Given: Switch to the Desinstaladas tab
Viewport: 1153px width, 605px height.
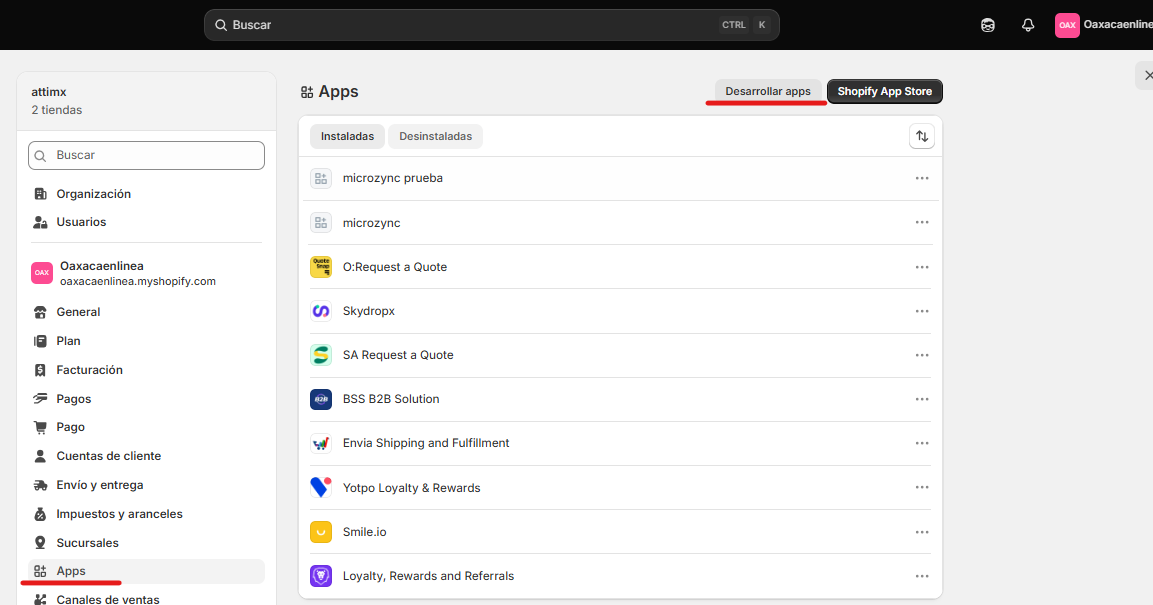Looking at the screenshot, I should [x=435, y=136].
